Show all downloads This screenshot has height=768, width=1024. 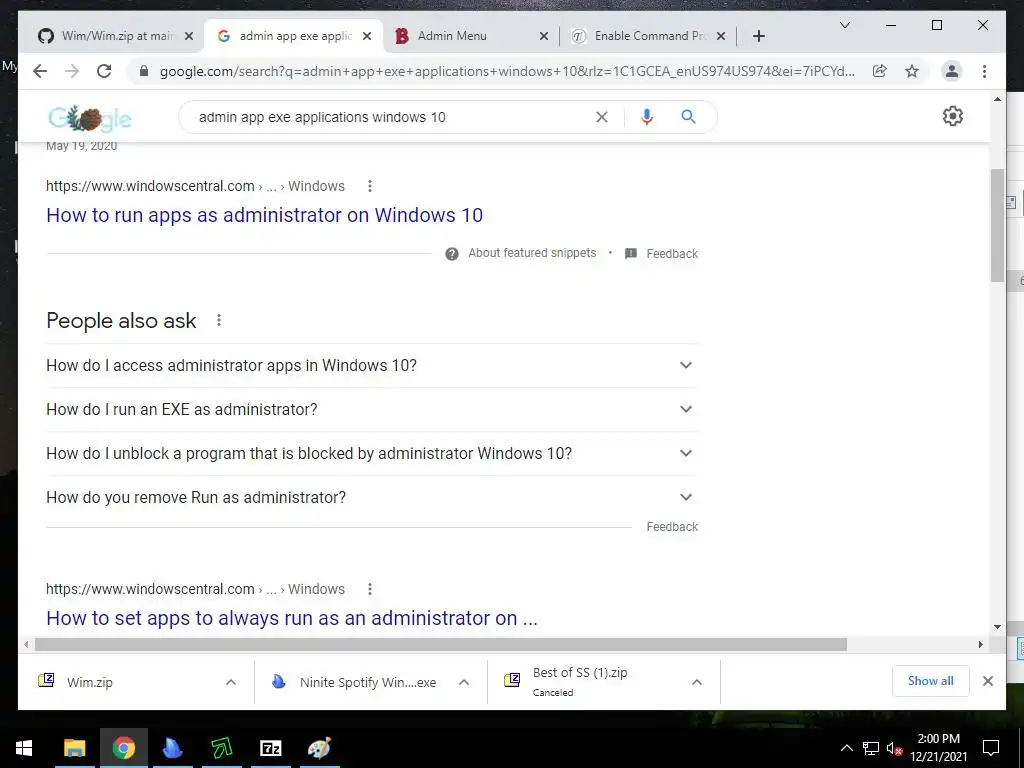(x=930, y=681)
